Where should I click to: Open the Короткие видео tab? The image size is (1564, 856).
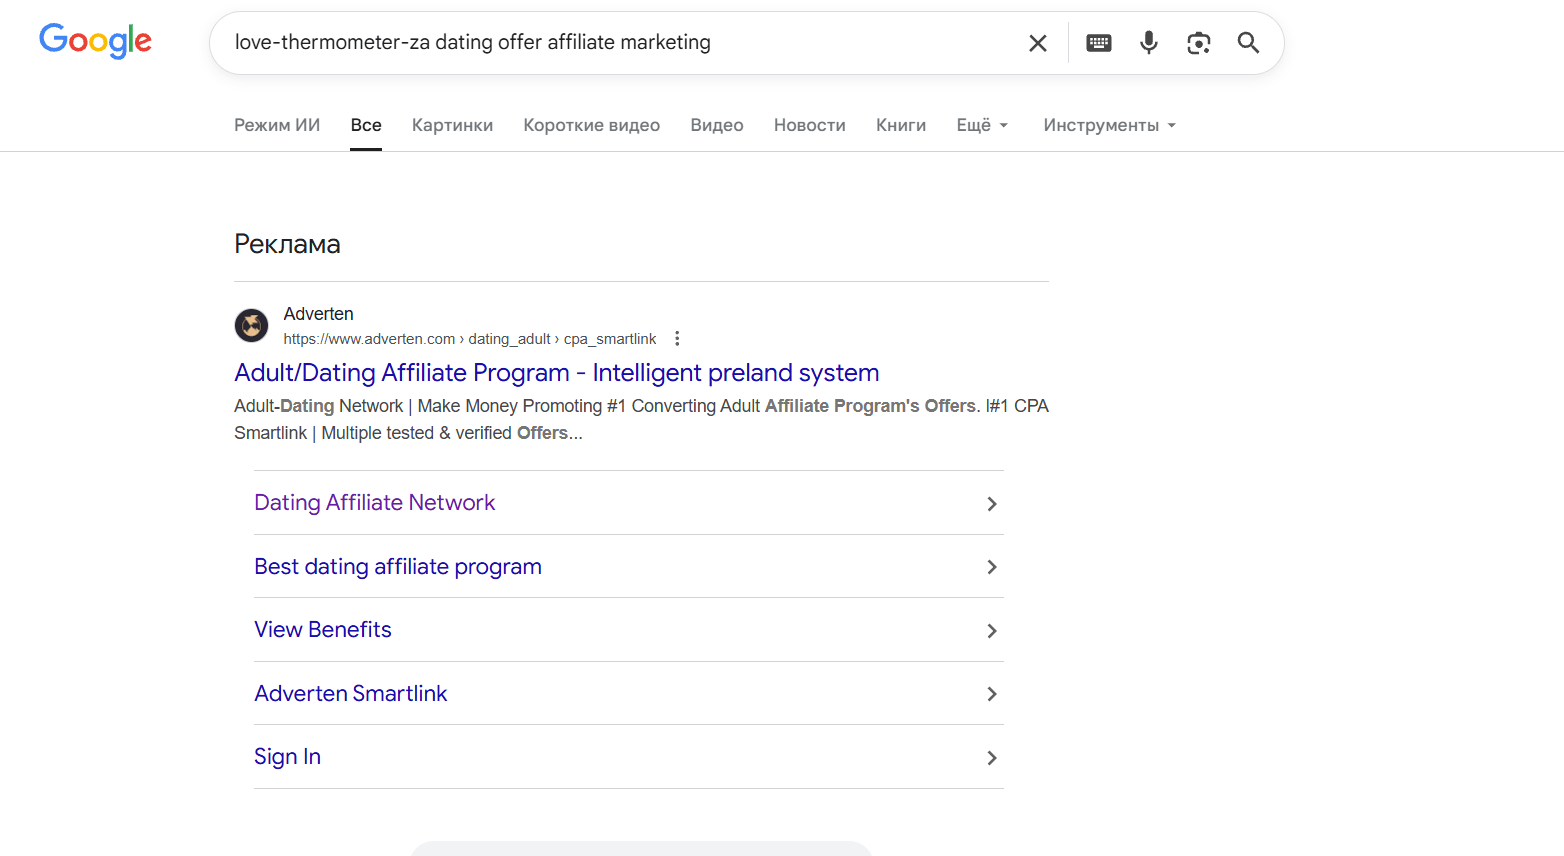click(591, 125)
